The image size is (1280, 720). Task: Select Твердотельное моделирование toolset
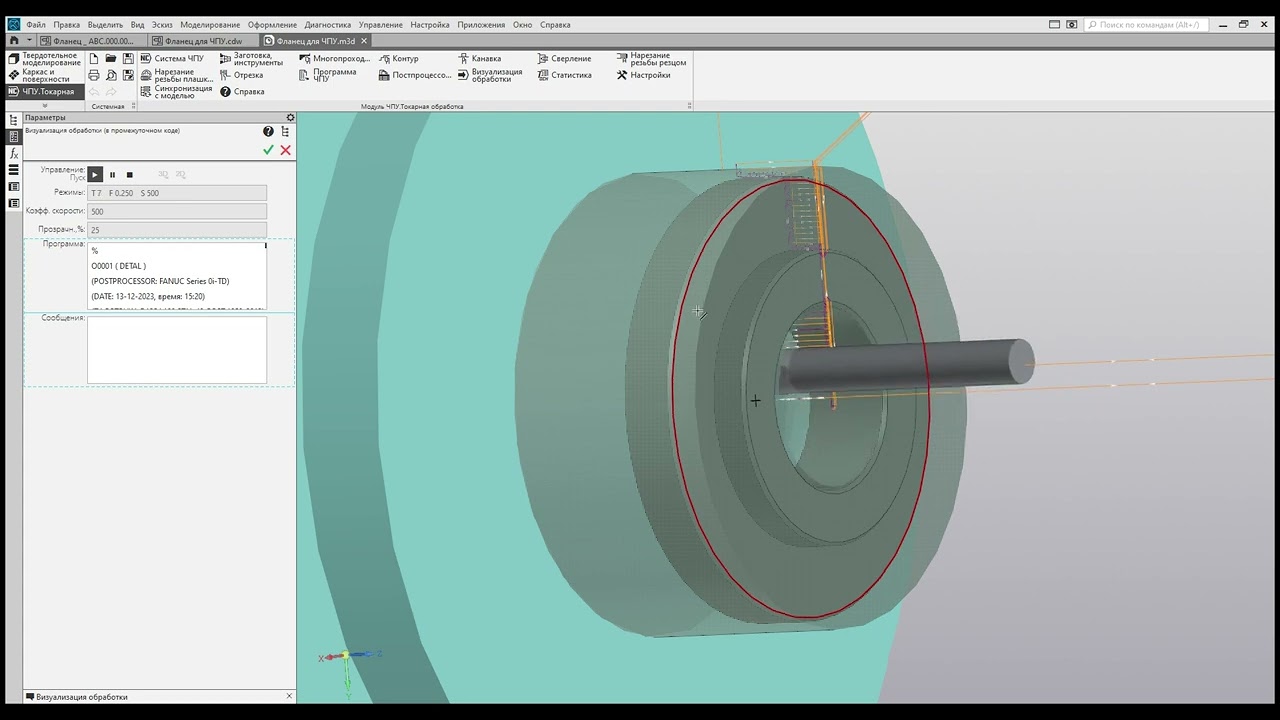(x=44, y=59)
